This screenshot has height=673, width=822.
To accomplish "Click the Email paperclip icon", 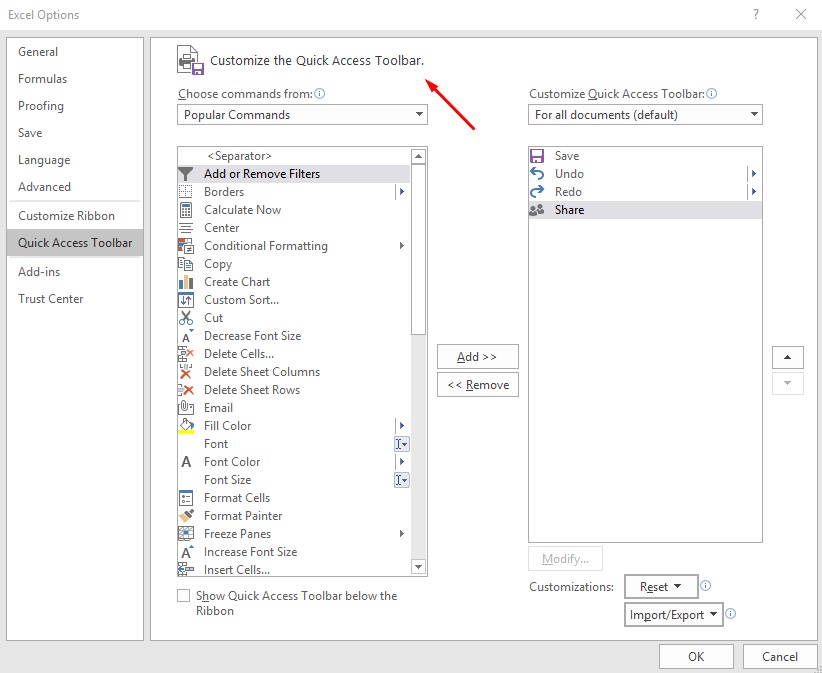I will coord(186,408).
